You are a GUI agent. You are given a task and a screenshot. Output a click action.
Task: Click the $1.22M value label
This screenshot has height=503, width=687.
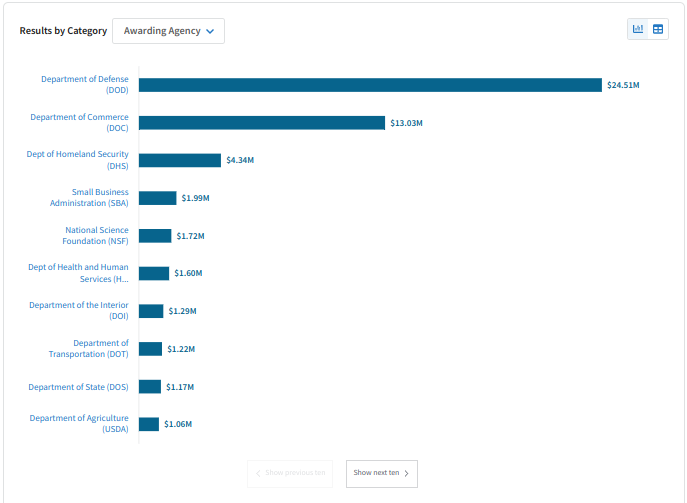click(x=181, y=349)
